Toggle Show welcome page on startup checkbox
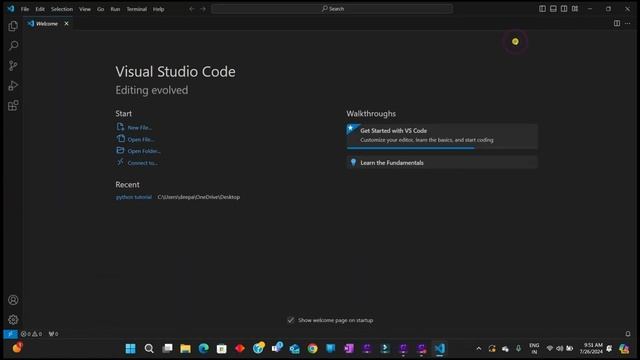640x360 pixels. (291, 320)
